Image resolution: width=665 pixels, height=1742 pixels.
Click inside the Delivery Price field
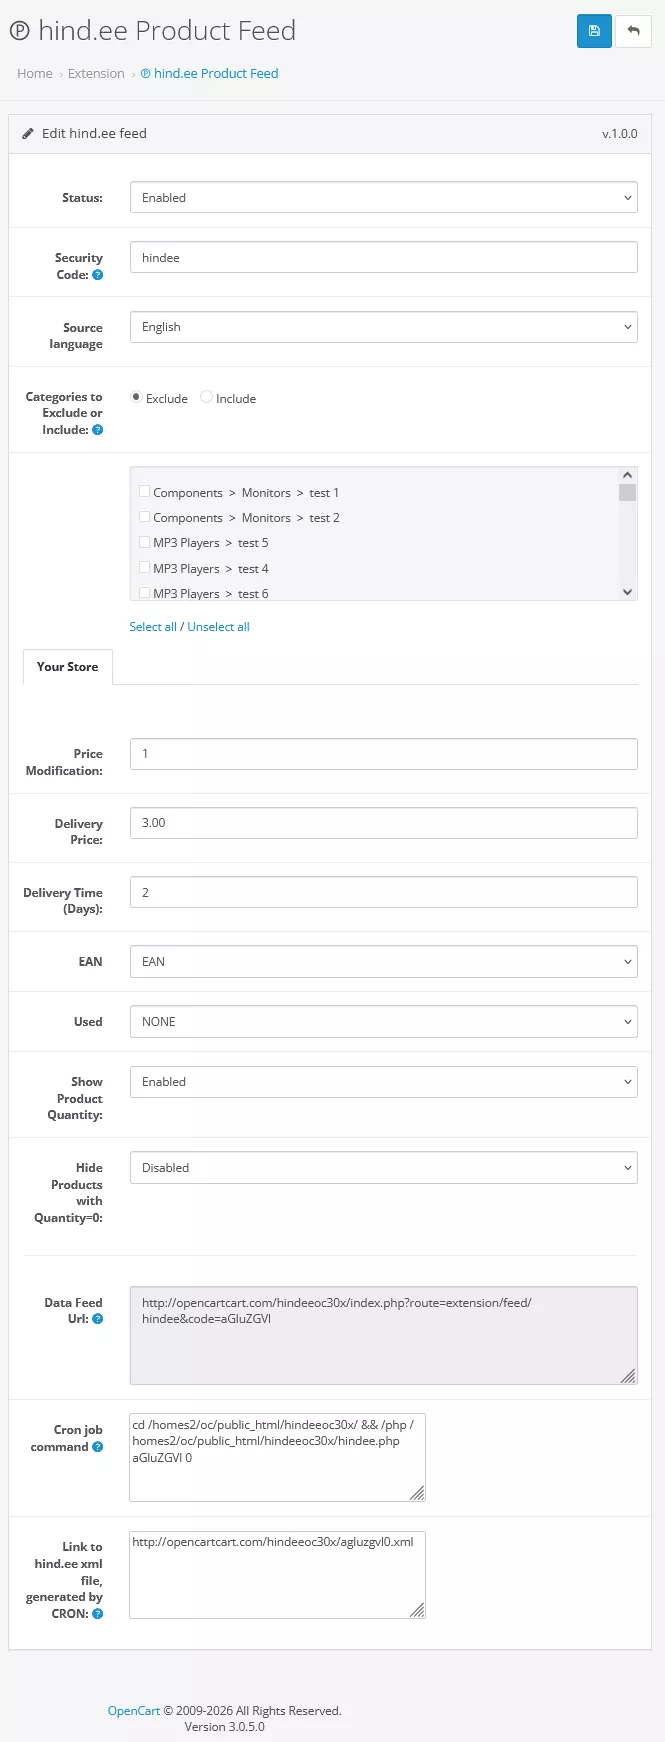[383, 822]
